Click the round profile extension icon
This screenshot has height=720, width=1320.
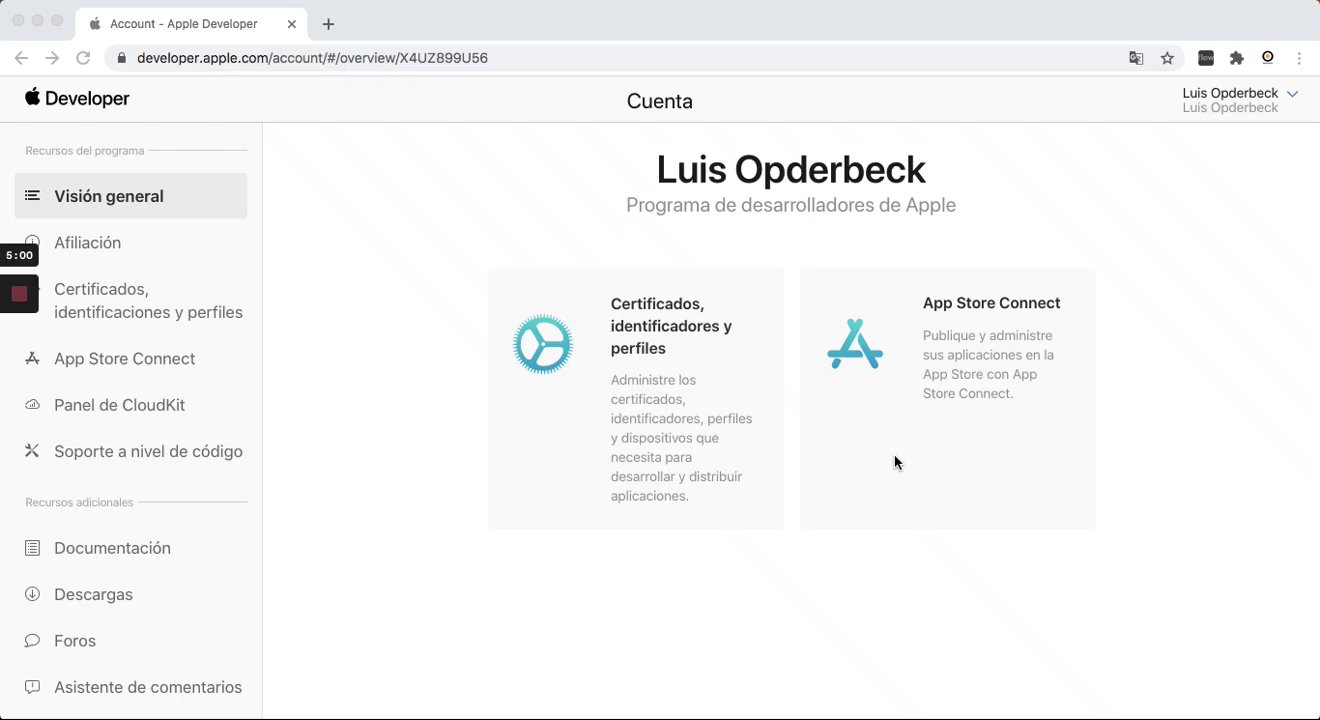(x=1268, y=58)
